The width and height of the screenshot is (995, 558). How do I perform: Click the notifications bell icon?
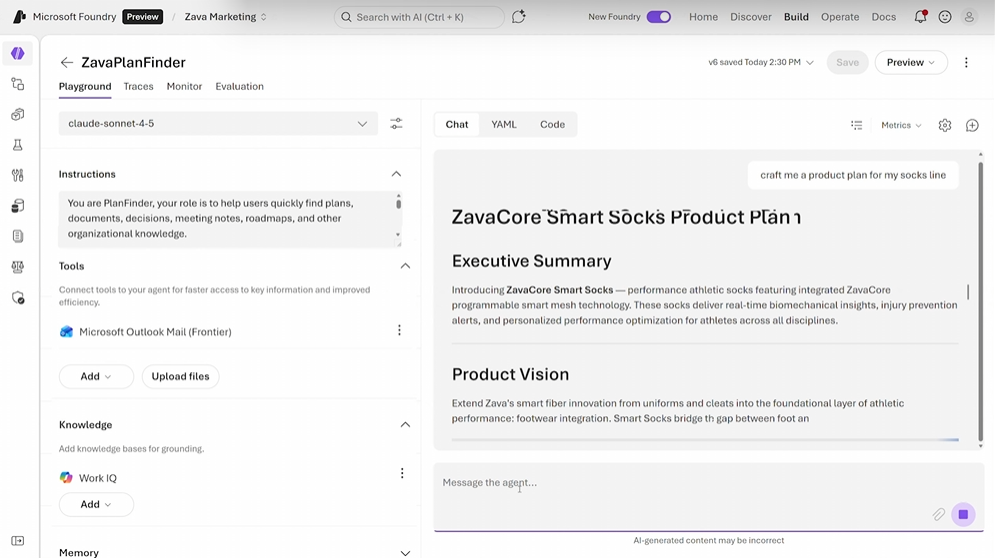click(920, 17)
